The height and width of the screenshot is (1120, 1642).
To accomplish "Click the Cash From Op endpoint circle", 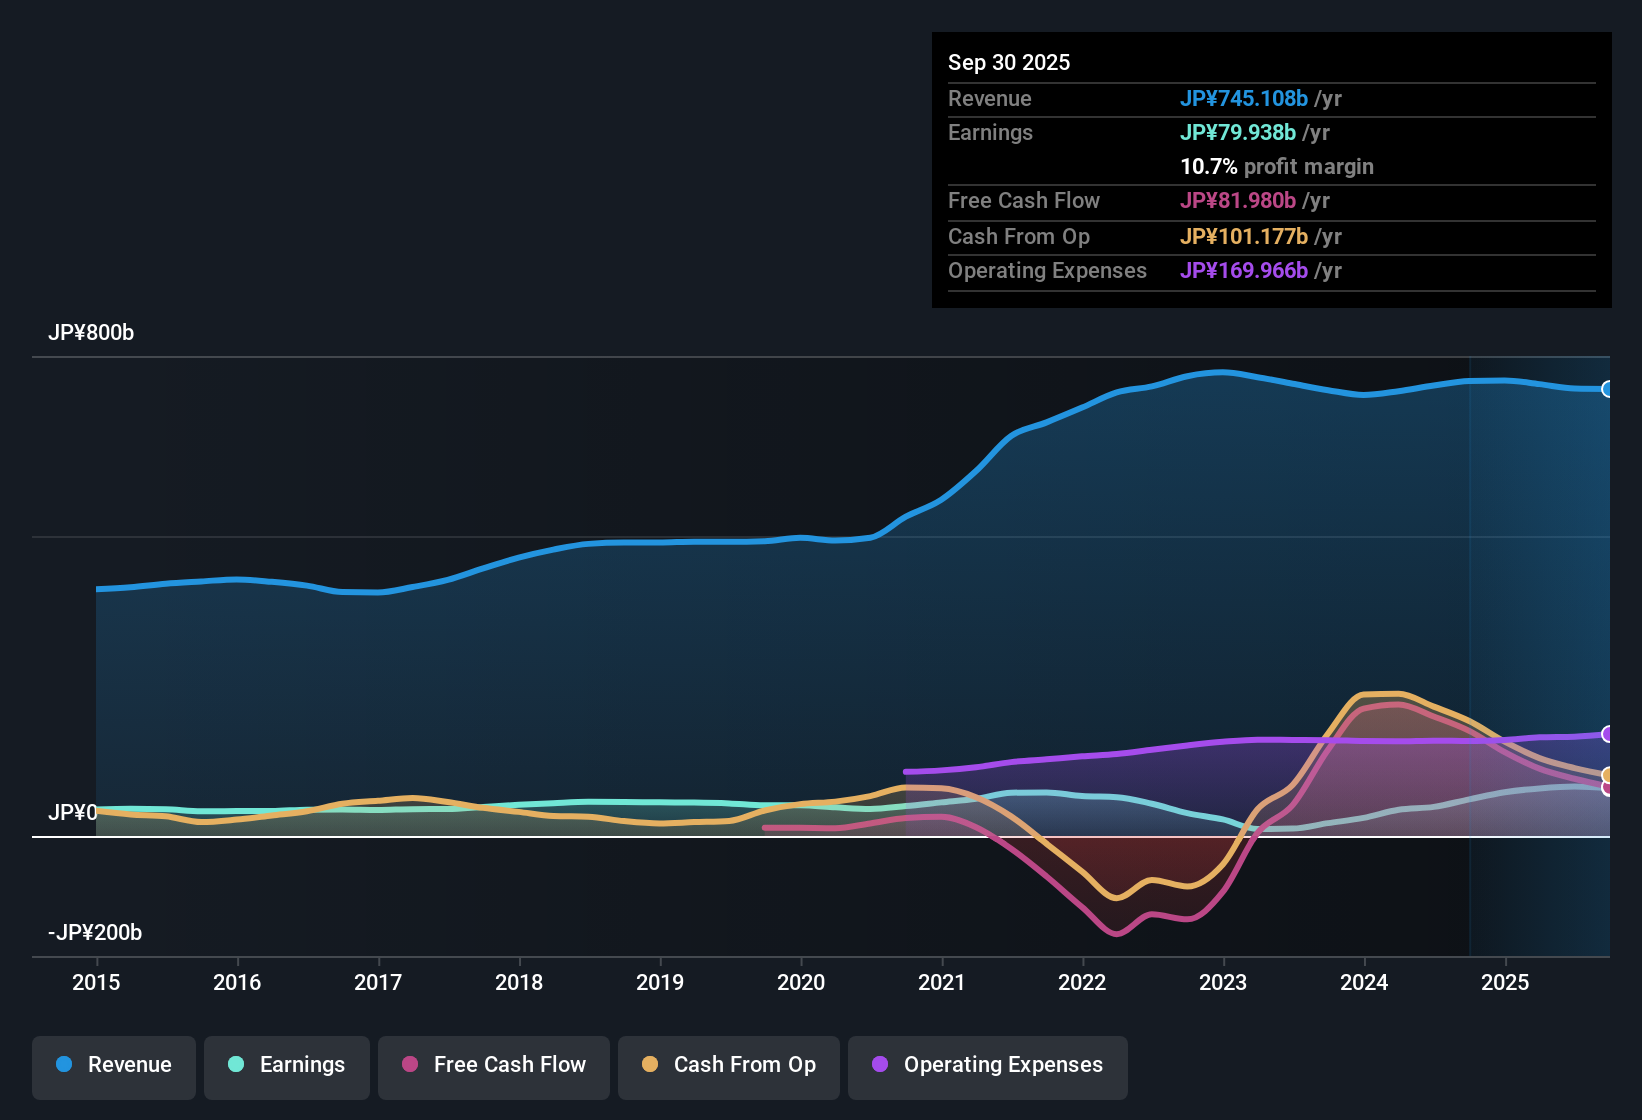I will [1608, 775].
